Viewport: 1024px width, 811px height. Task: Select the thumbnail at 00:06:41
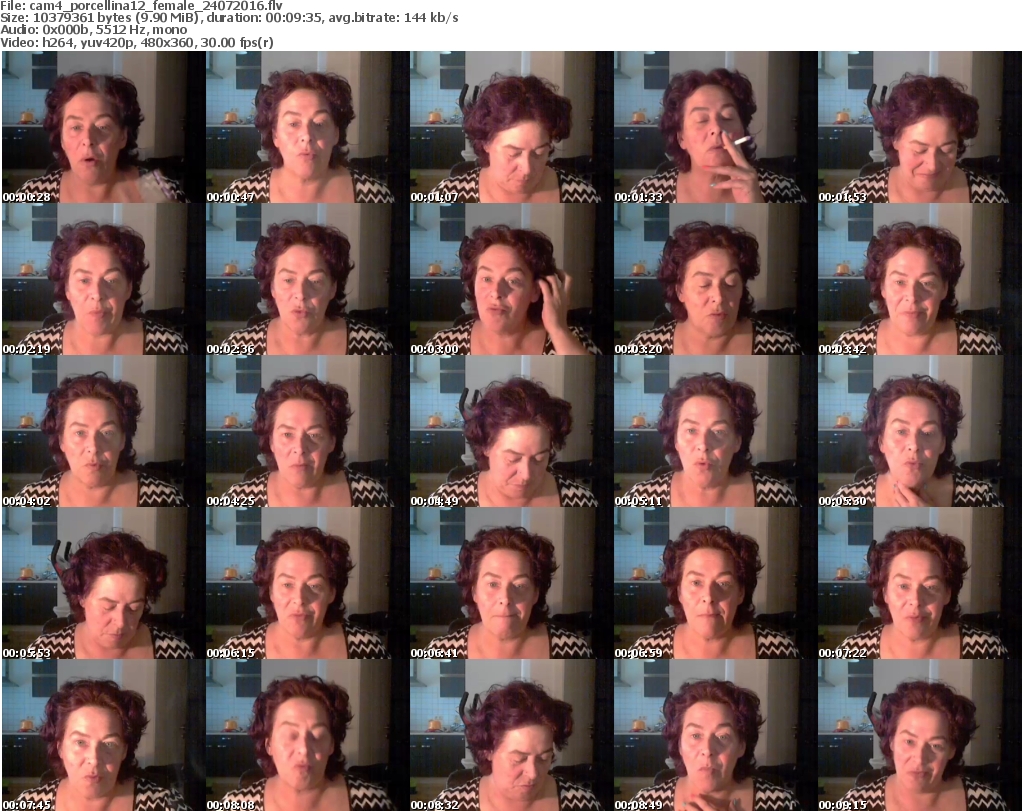tap(511, 584)
